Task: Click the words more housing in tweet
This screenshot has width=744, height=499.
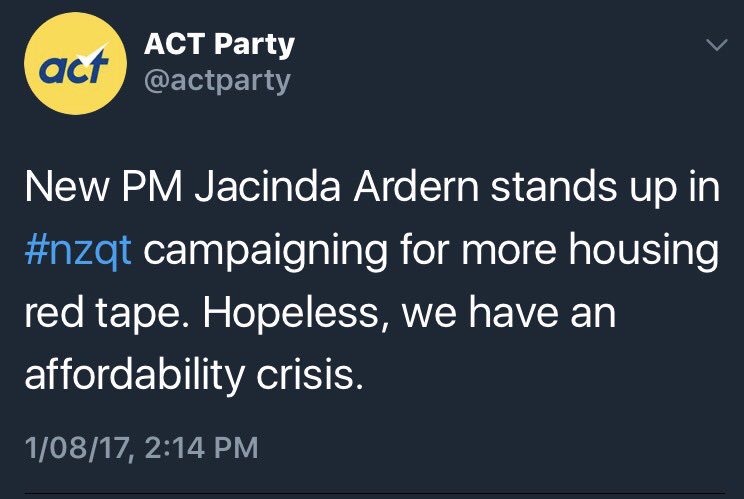Action: click(590, 250)
